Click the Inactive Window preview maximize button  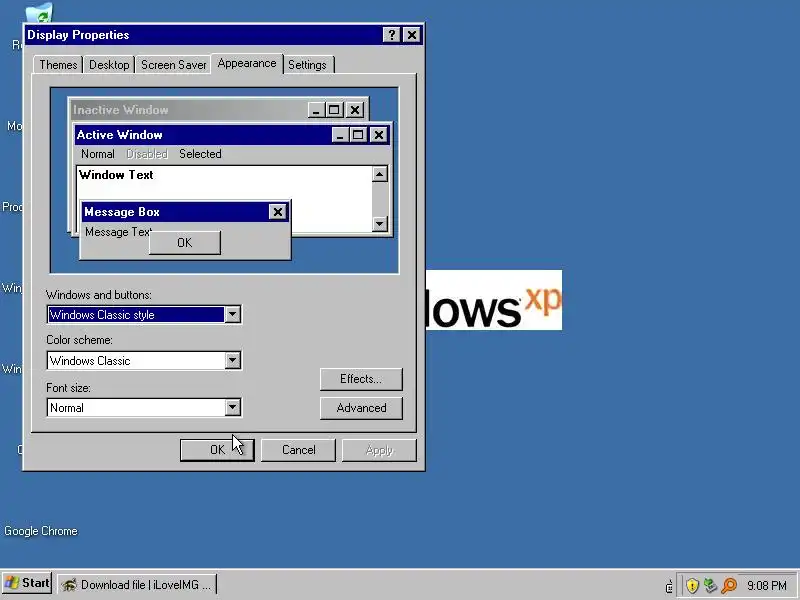334,110
